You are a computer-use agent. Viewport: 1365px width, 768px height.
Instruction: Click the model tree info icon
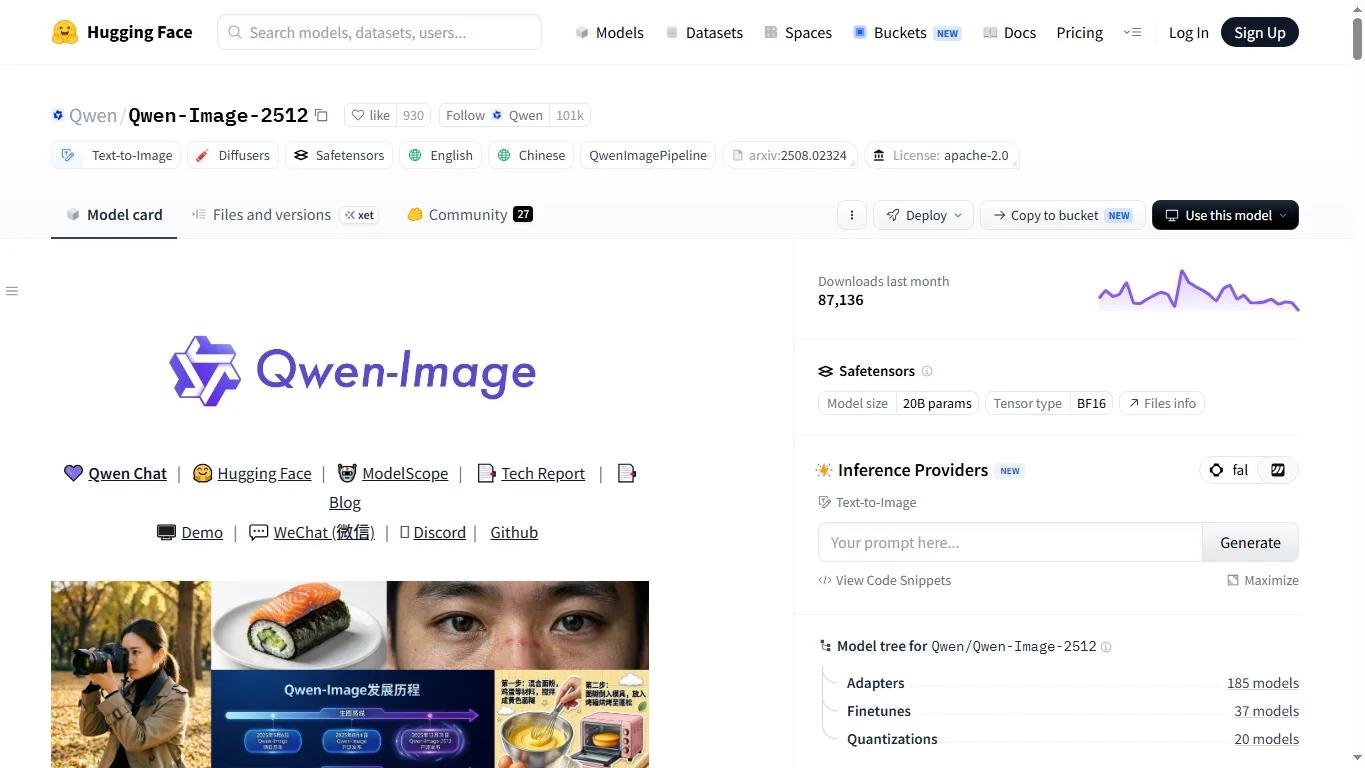[x=1106, y=647]
